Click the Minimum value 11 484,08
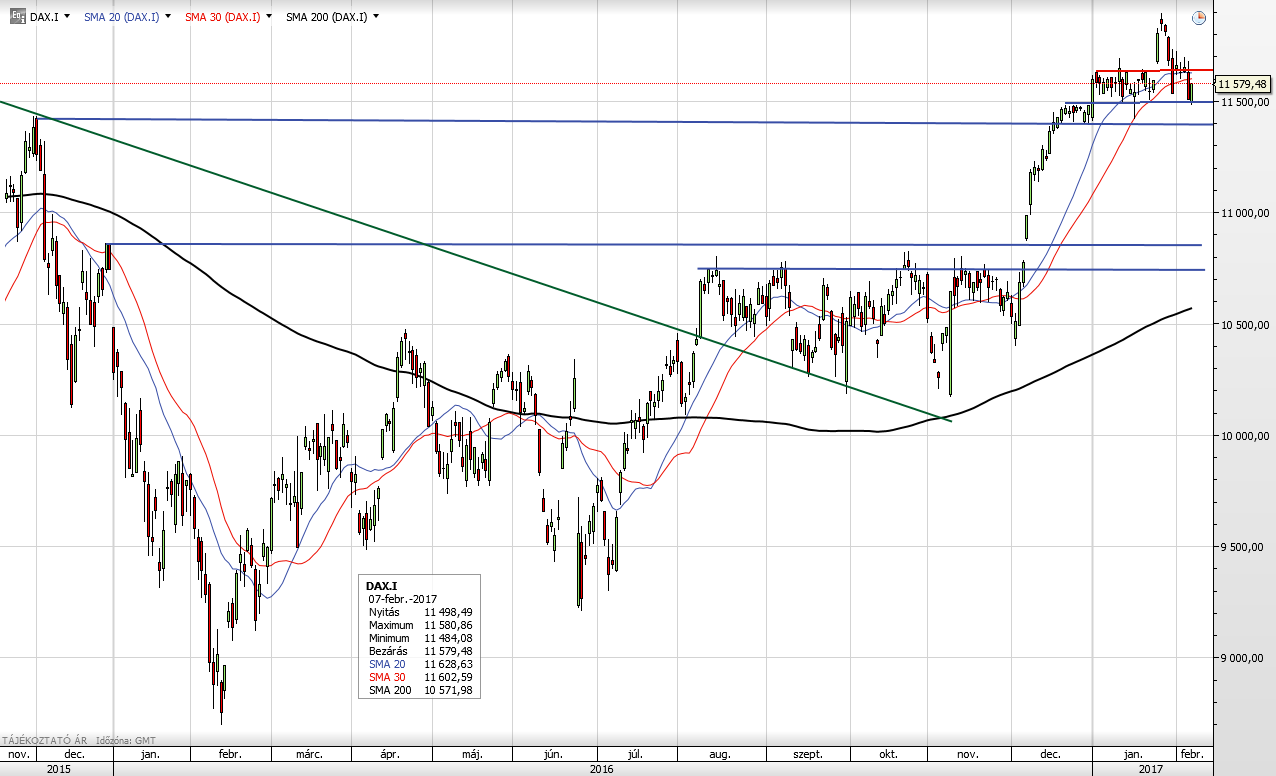 click(448, 638)
